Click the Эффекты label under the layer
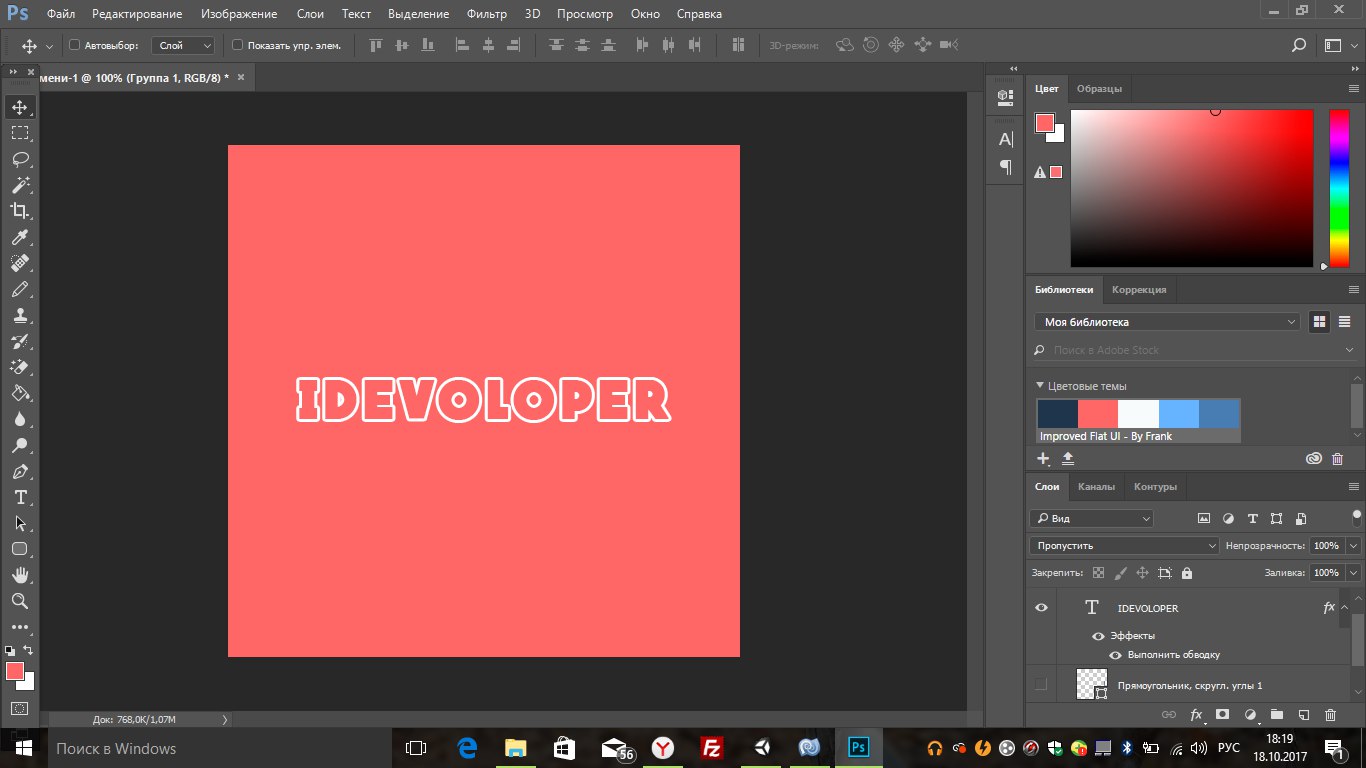The height and width of the screenshot is (768, 1366). (x=1132, y=636)
